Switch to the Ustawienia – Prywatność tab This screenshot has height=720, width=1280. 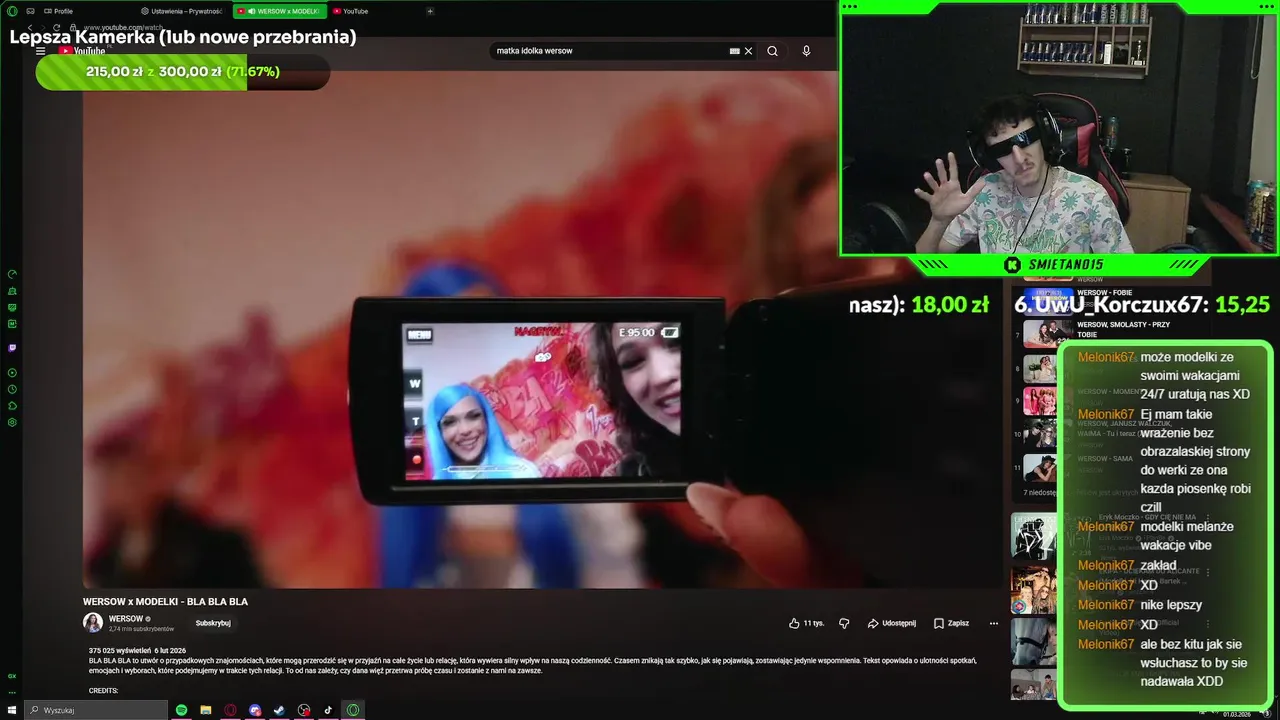[182, 11]
